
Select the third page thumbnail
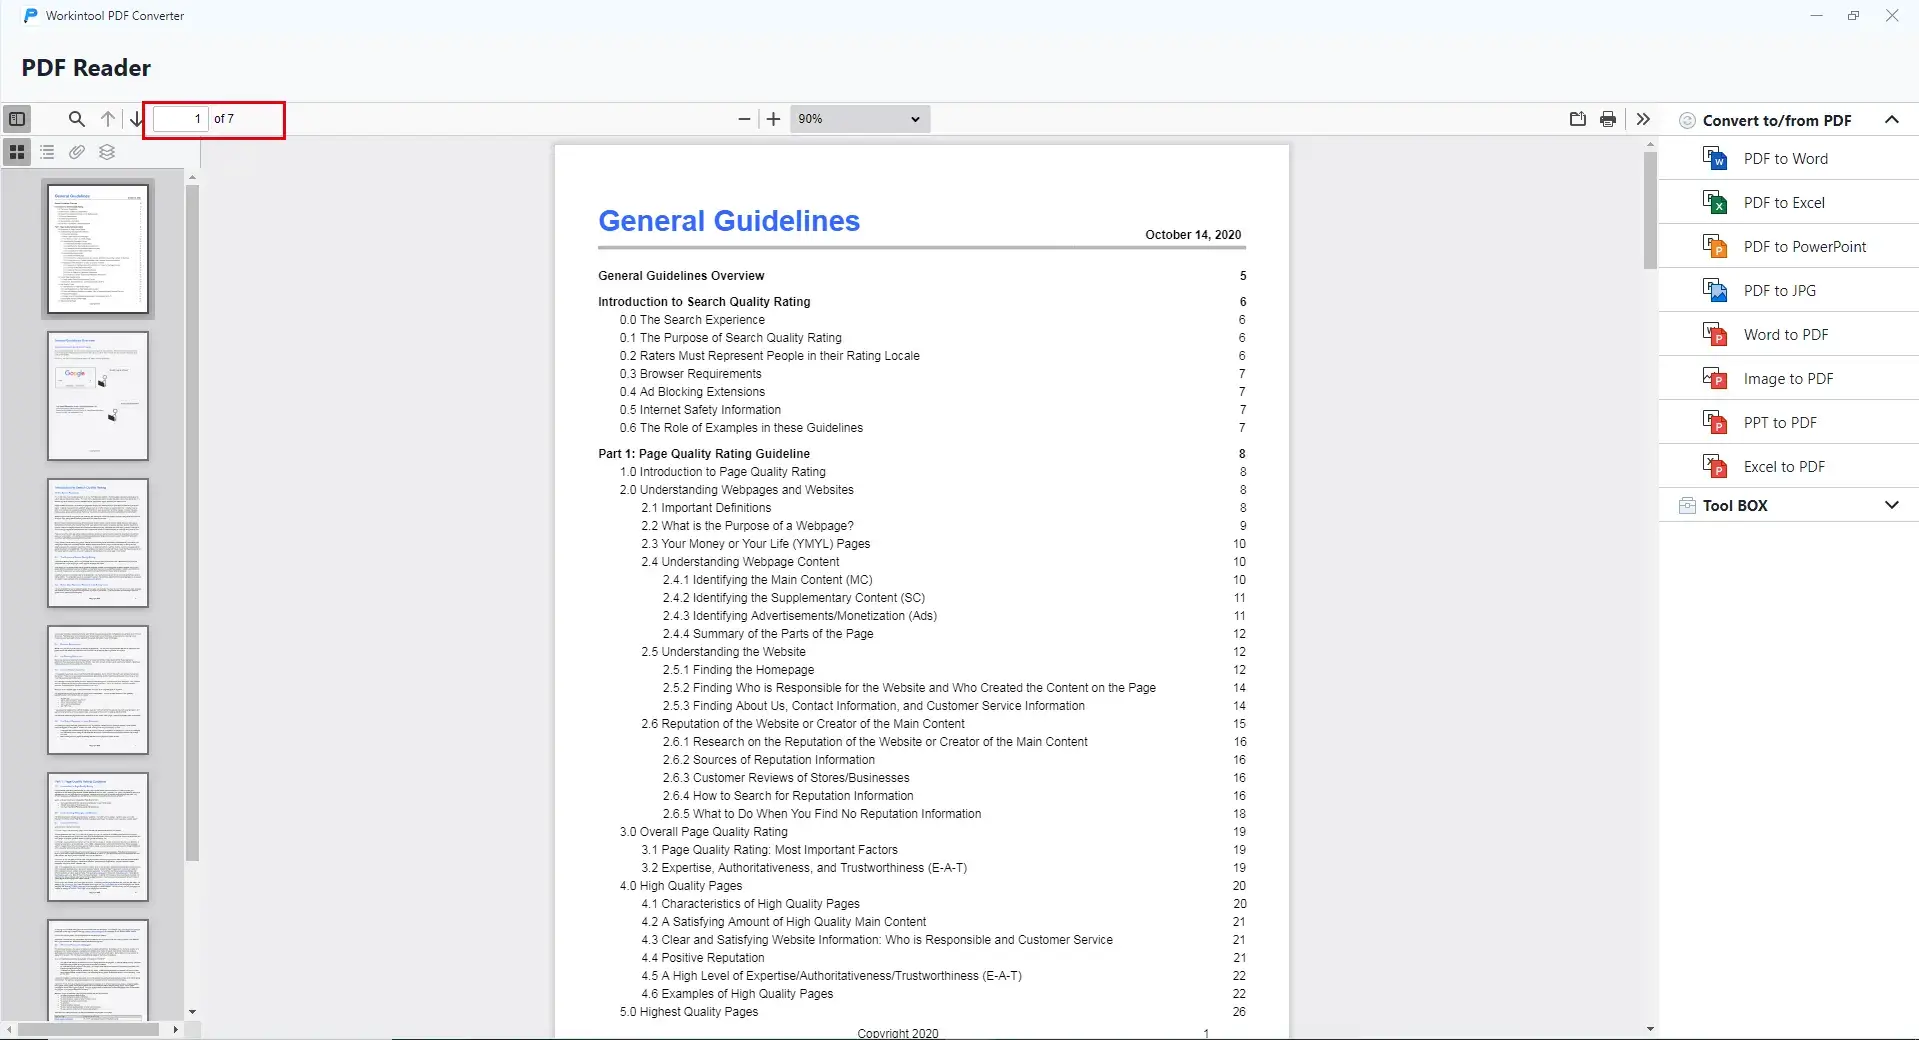[x=98, y=543]
